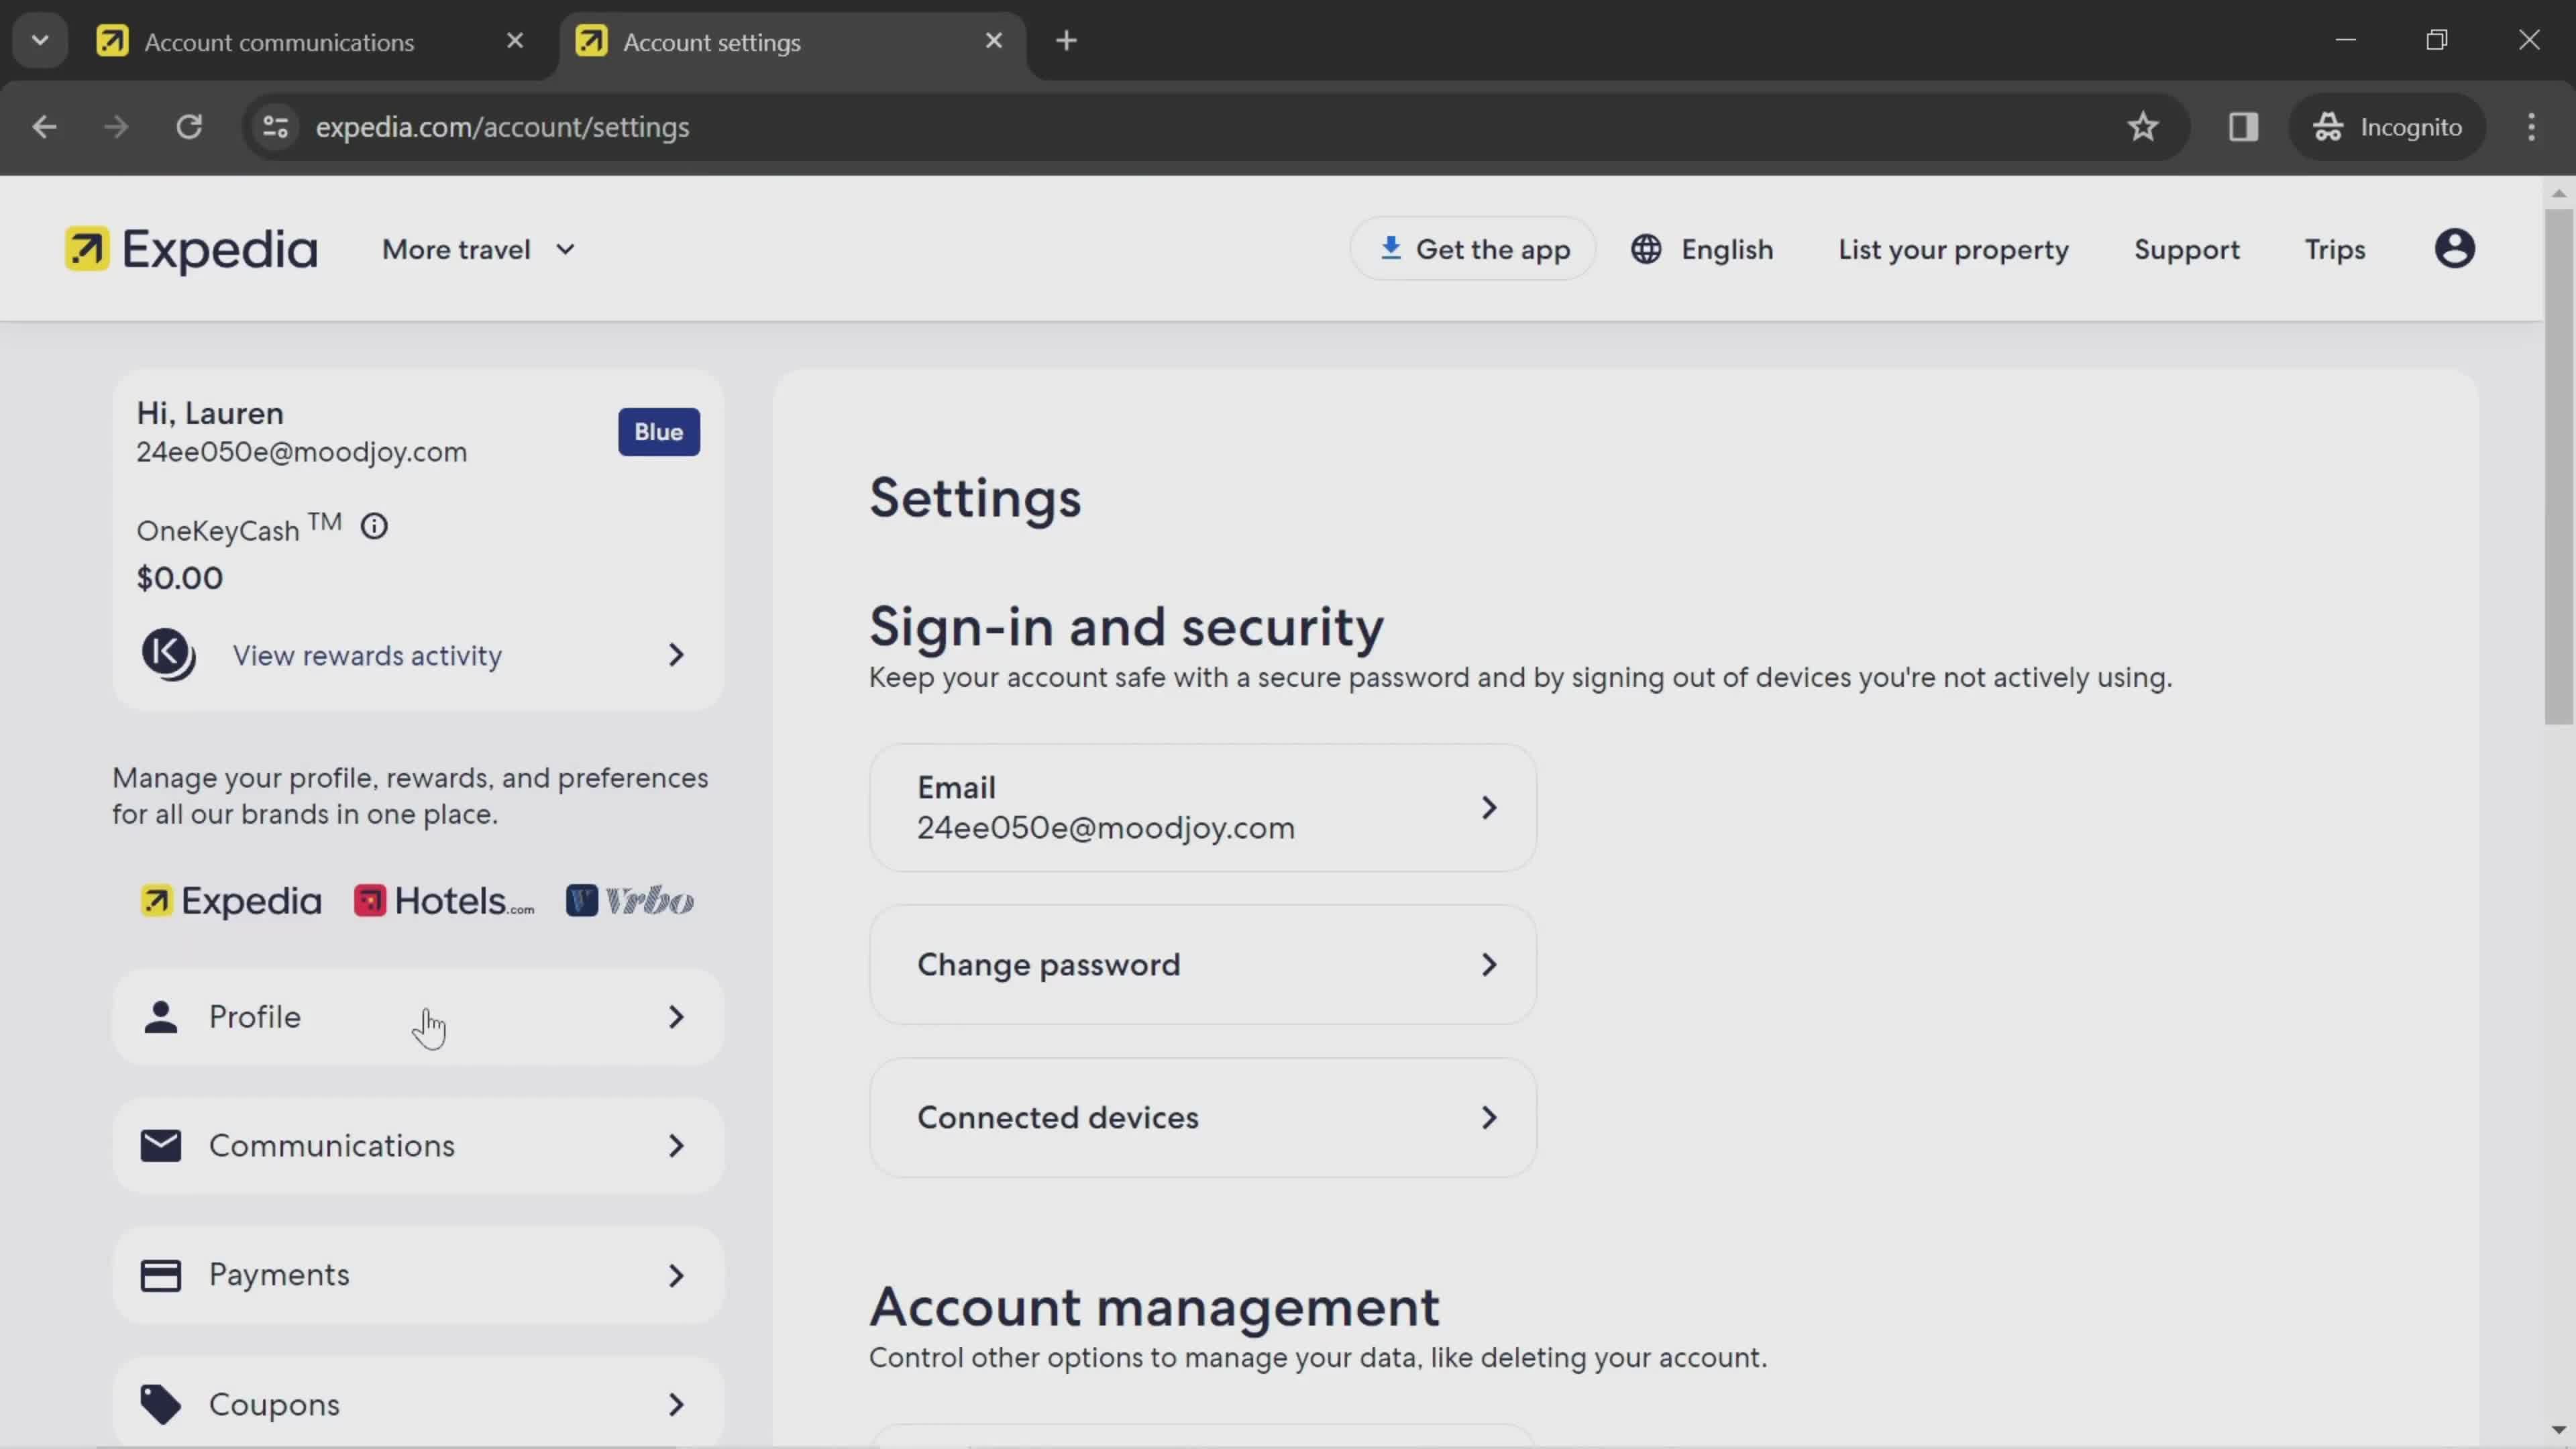
Task: Reload the page
Action: tap(189, 127)
